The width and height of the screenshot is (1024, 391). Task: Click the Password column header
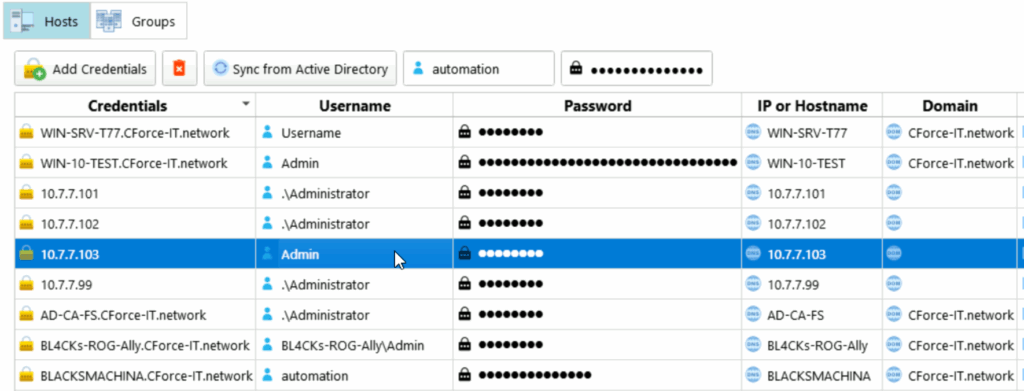pos(598,106)
